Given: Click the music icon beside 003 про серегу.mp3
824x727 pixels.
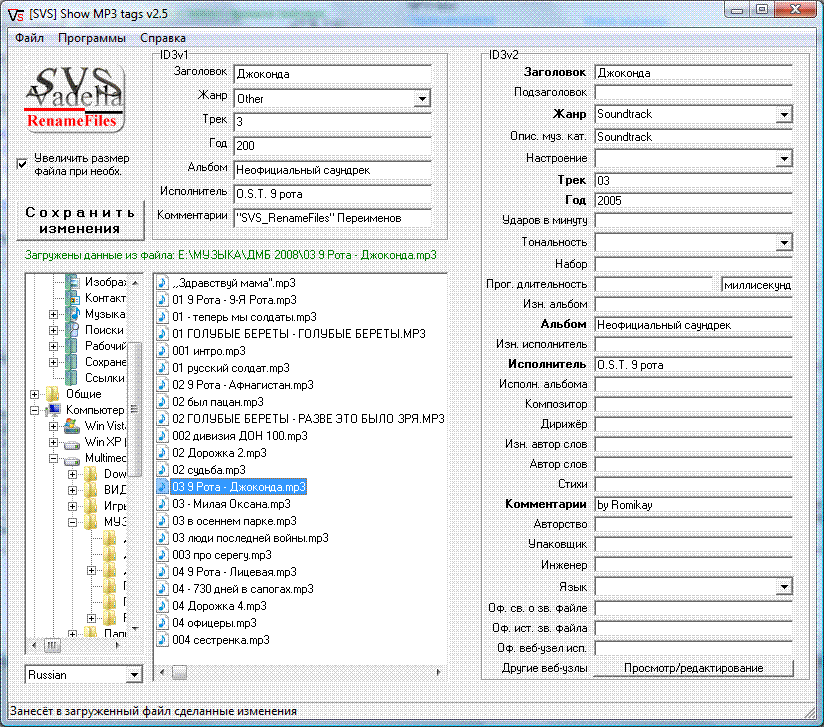Looking at the screenshot, I should point(163,555).
